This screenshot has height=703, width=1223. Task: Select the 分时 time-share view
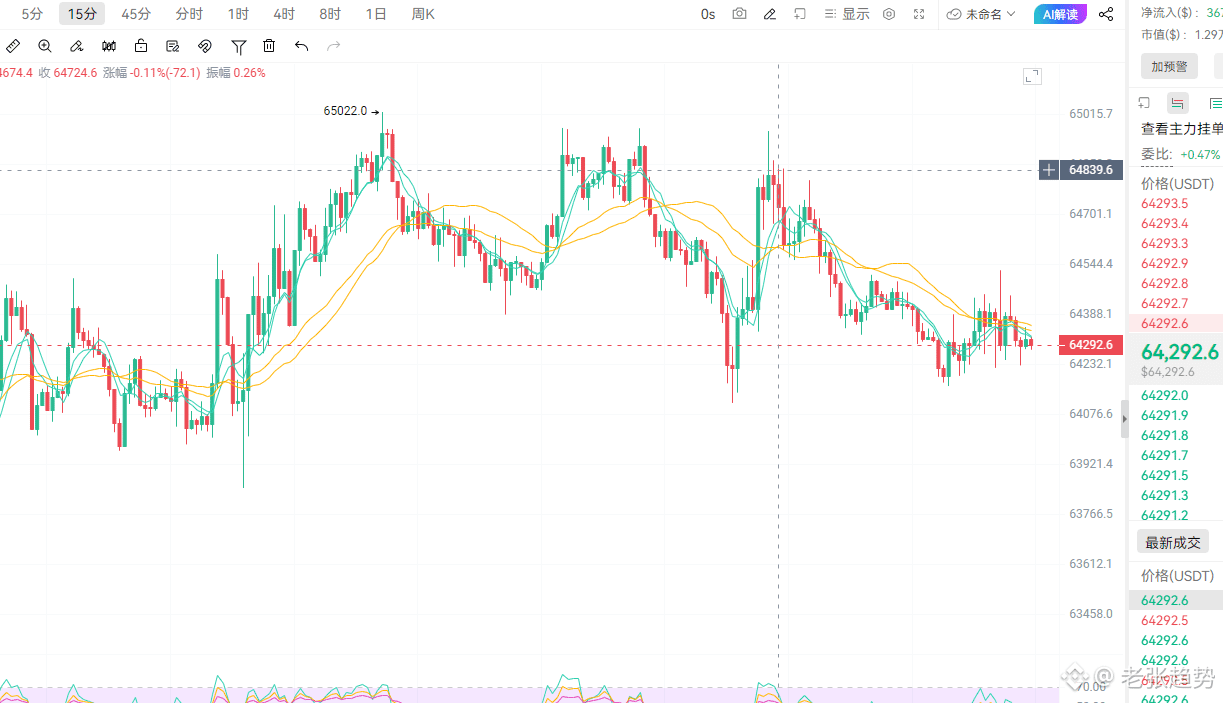pos(189,14)
